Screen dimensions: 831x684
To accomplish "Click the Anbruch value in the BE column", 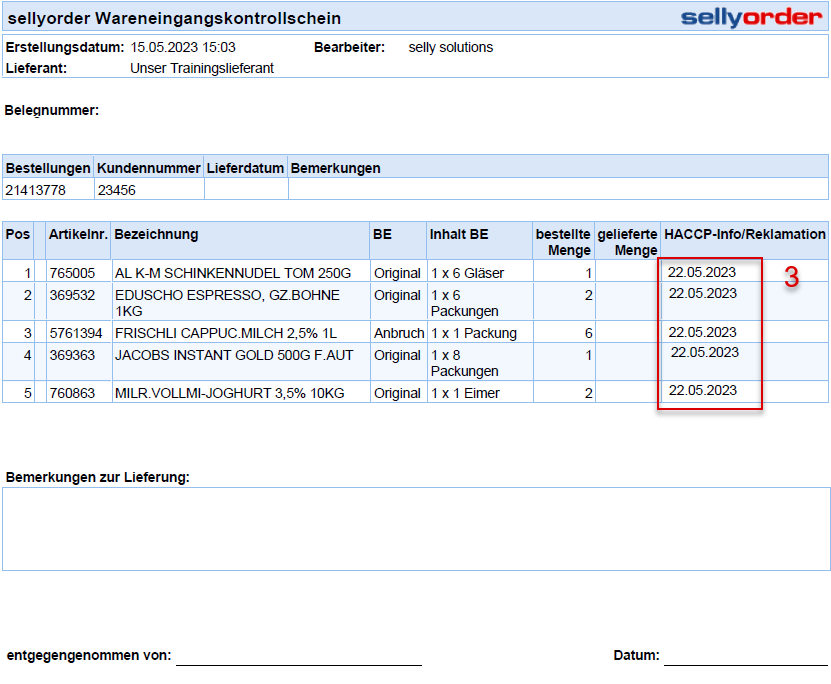I will coord(399,333).
